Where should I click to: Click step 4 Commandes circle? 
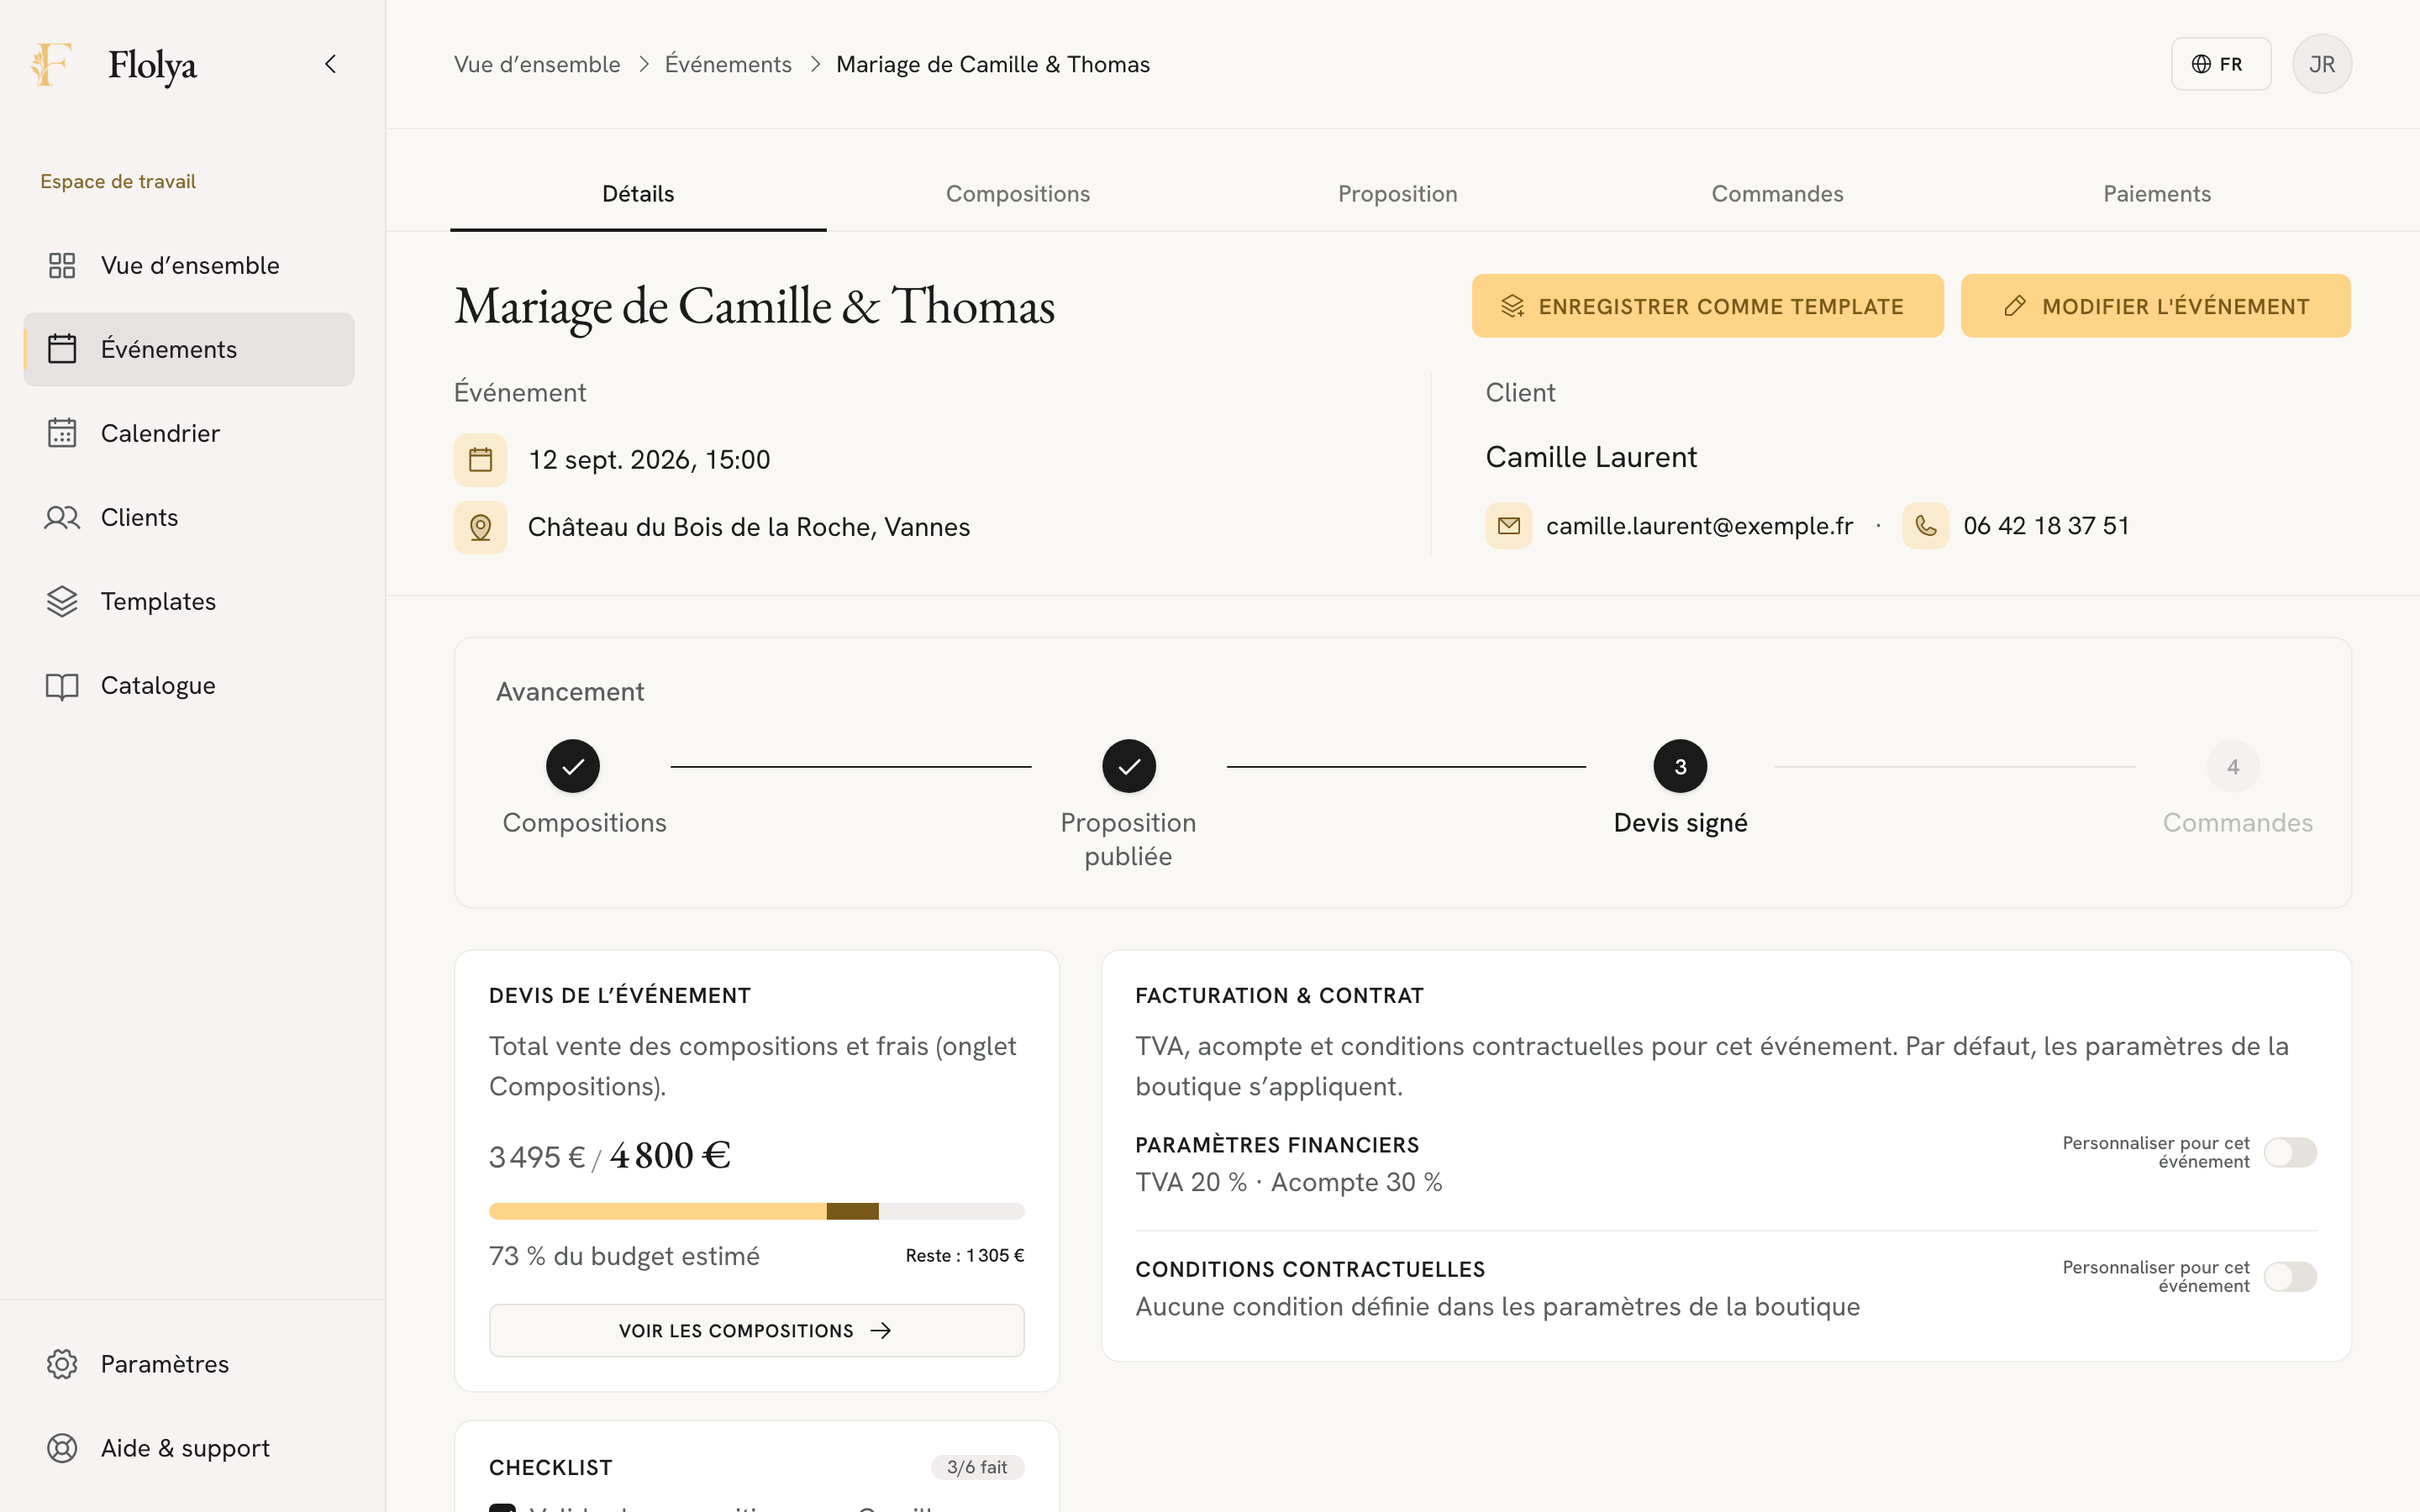coord(2232,766)
